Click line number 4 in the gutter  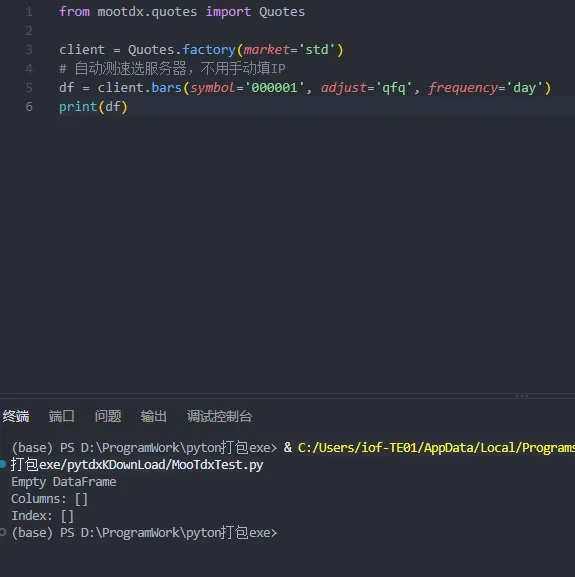point(29,69)
